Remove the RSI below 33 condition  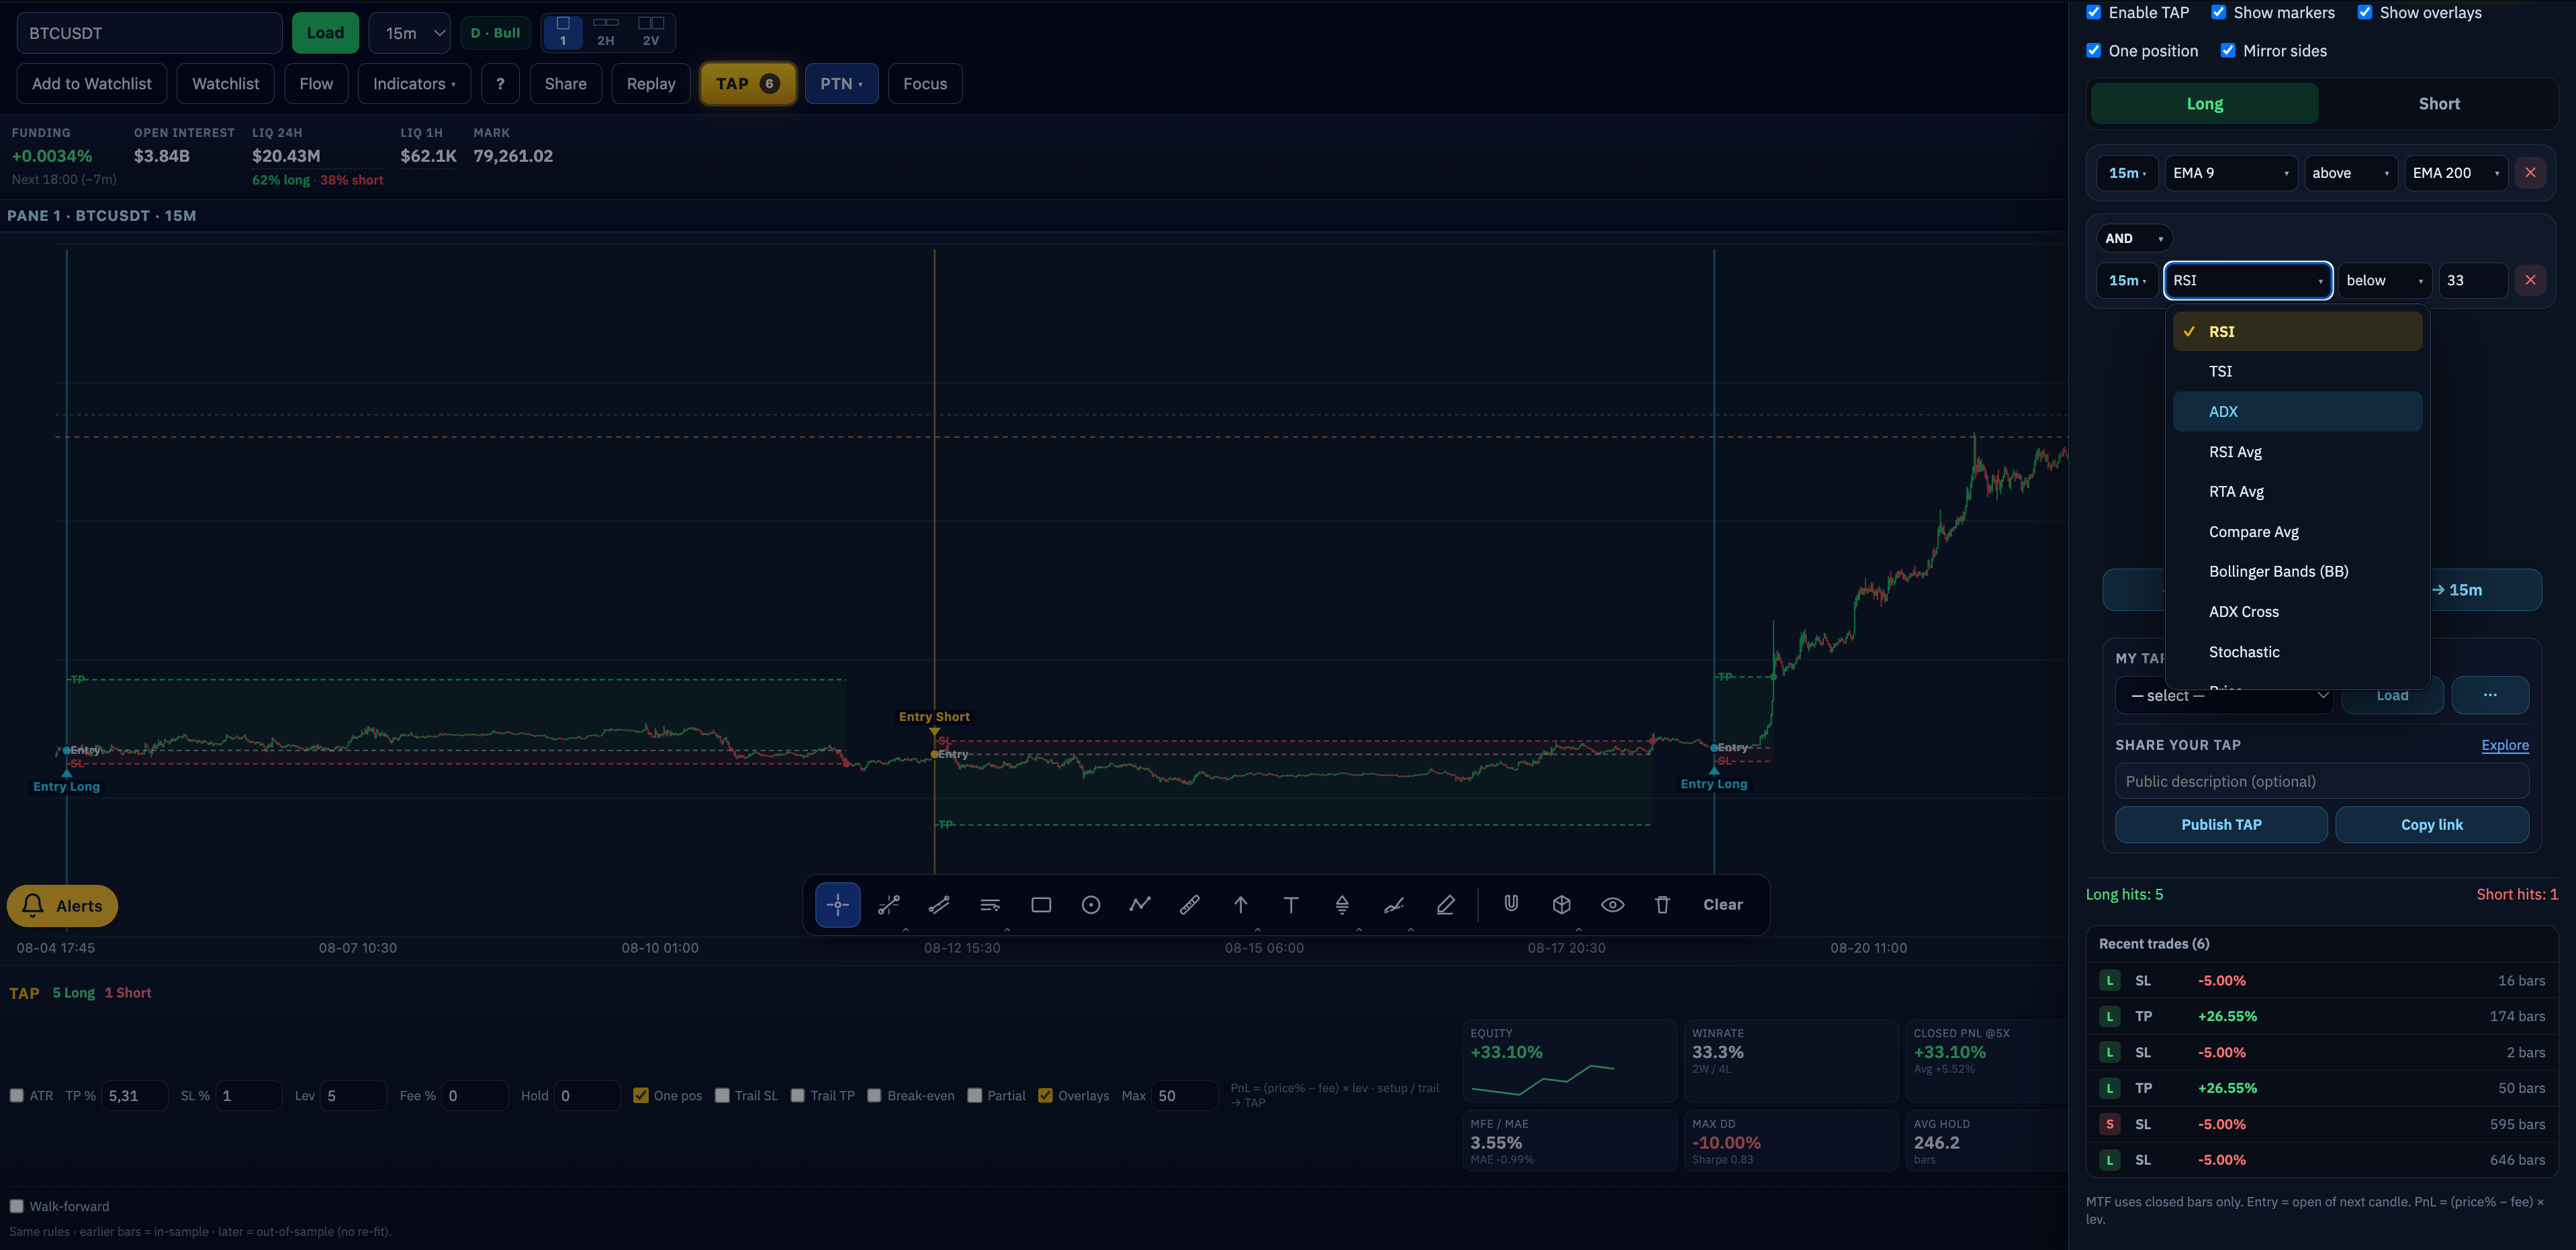[x=2530, y=280]
